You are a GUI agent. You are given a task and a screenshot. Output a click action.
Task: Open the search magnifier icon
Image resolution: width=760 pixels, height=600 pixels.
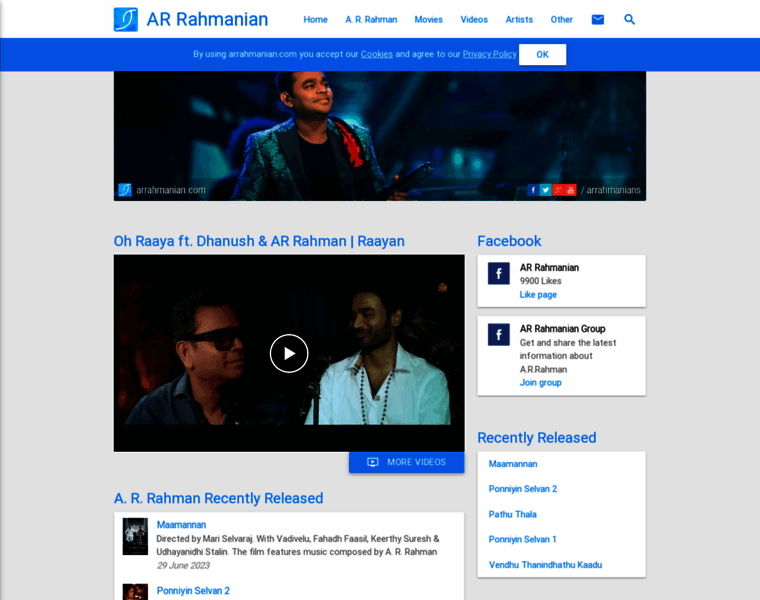pos(629,19)
